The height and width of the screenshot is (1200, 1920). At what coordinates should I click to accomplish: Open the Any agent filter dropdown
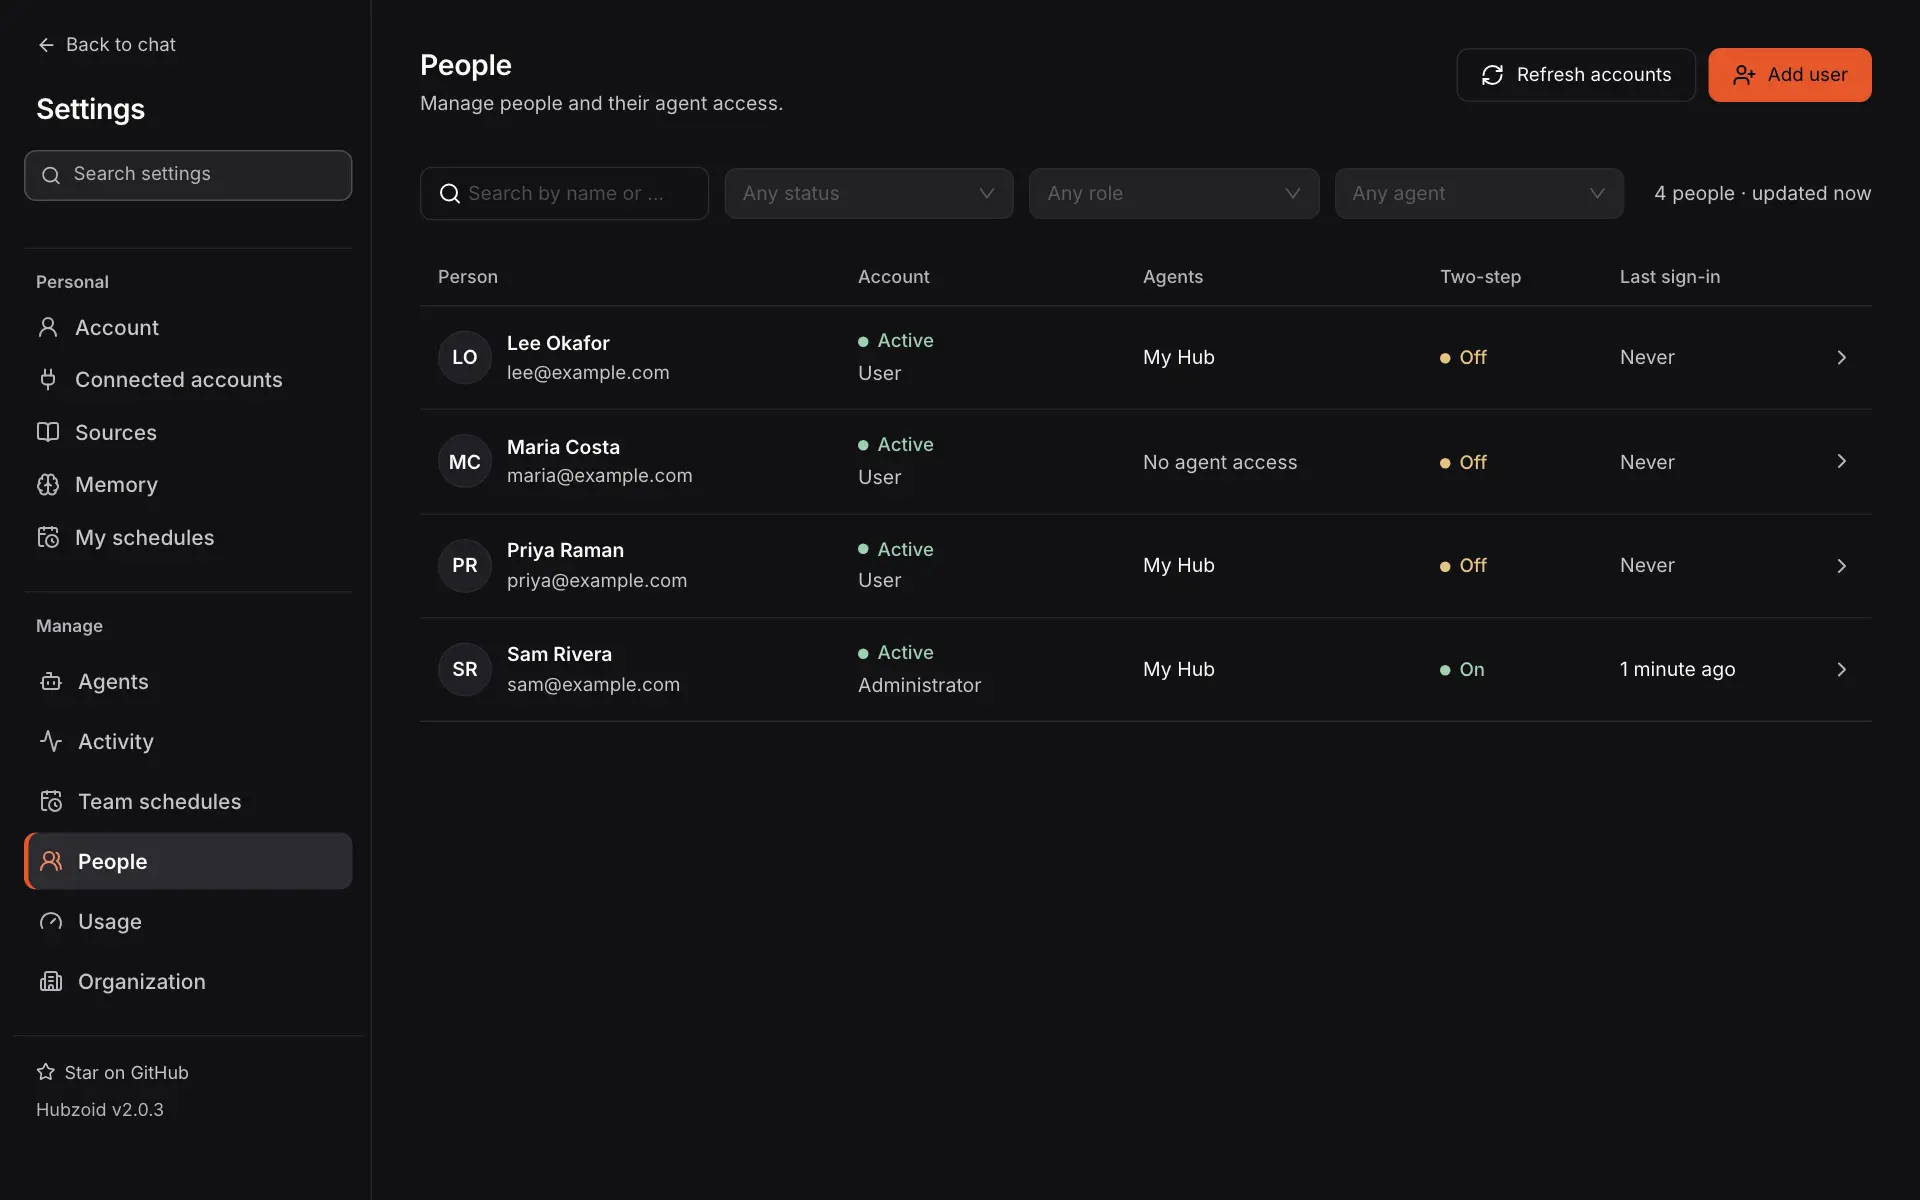(x=1479, y=194)
